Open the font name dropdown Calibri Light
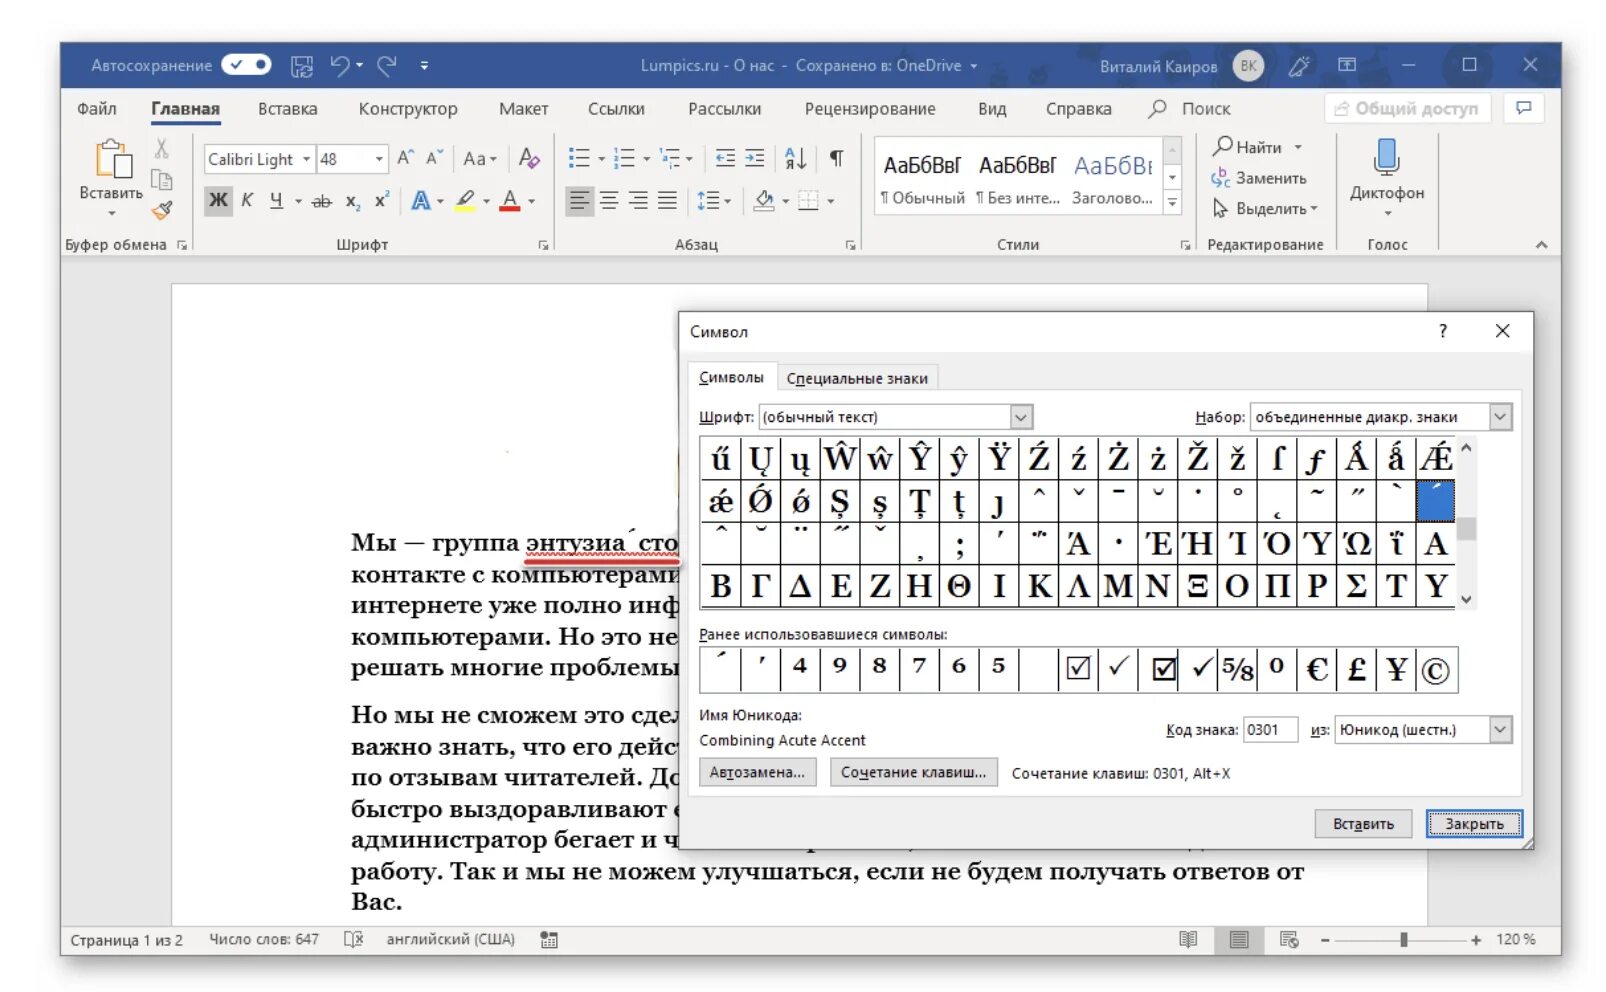Image resolution: width=1606 pixels, height=992 pixels. (x=306, y=159)
